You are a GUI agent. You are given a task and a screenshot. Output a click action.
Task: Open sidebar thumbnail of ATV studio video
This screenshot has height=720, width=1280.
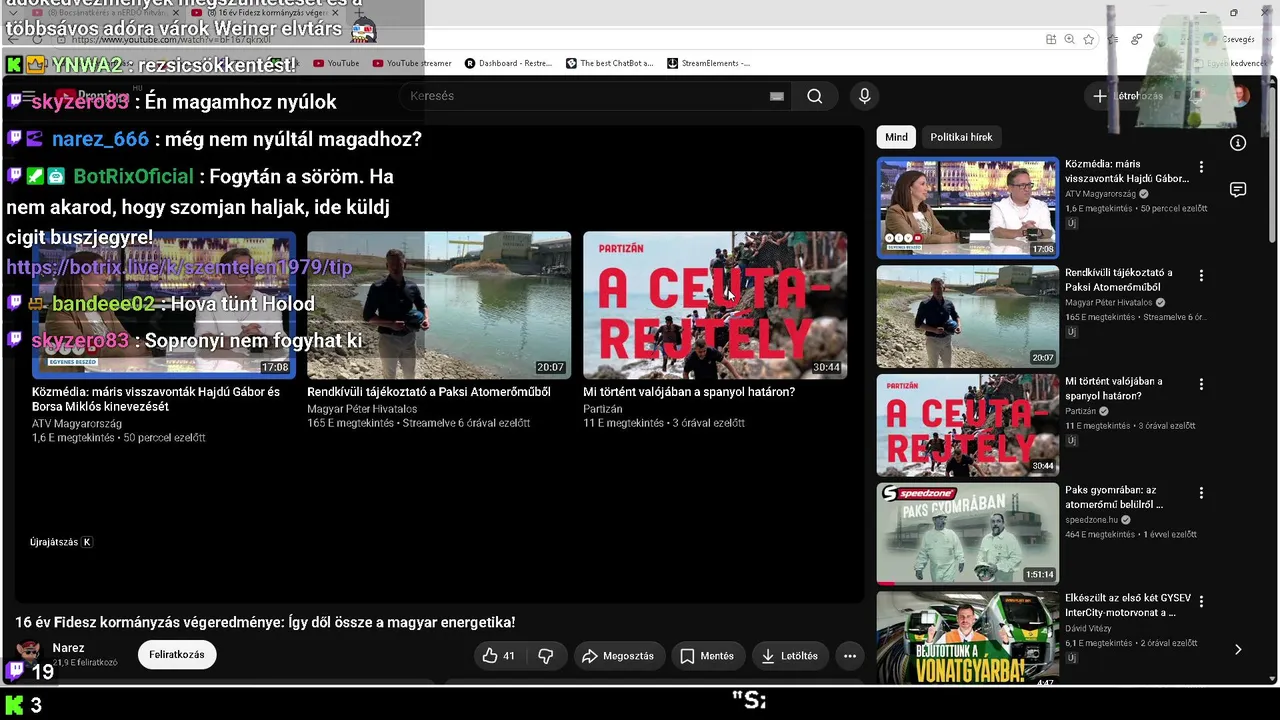967,207
